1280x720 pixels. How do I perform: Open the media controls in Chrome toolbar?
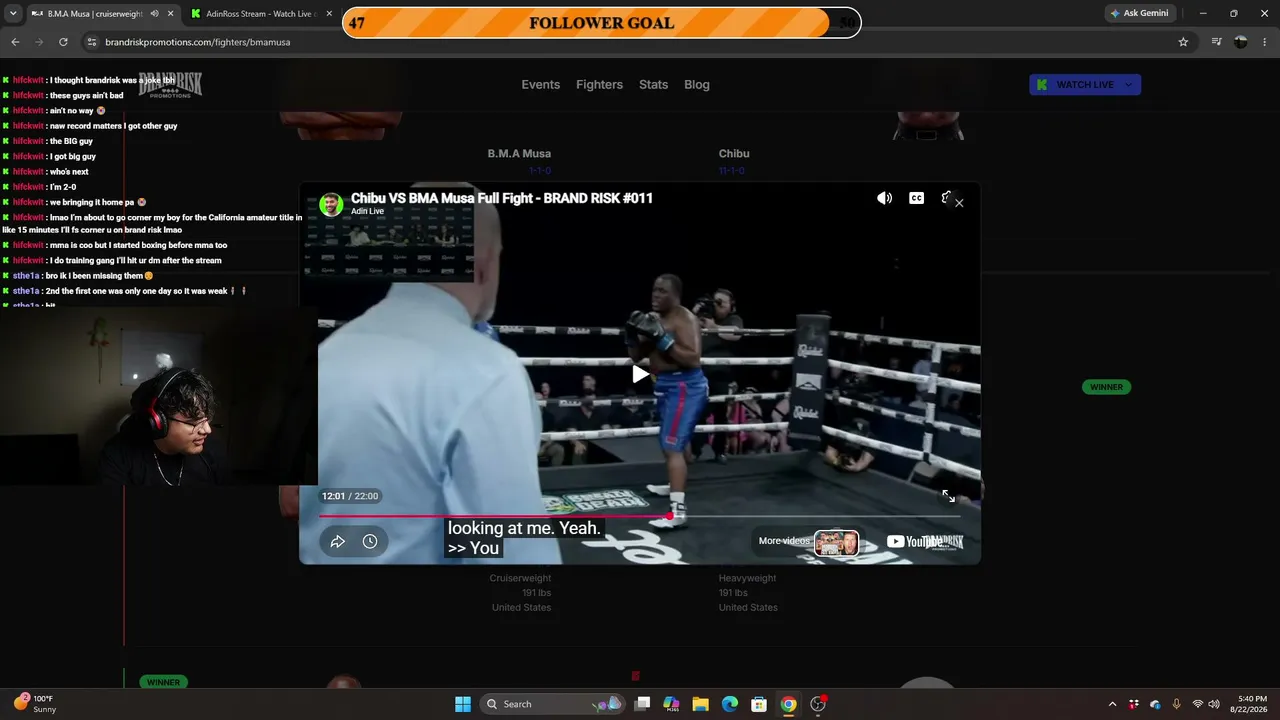pos(1216,42)
